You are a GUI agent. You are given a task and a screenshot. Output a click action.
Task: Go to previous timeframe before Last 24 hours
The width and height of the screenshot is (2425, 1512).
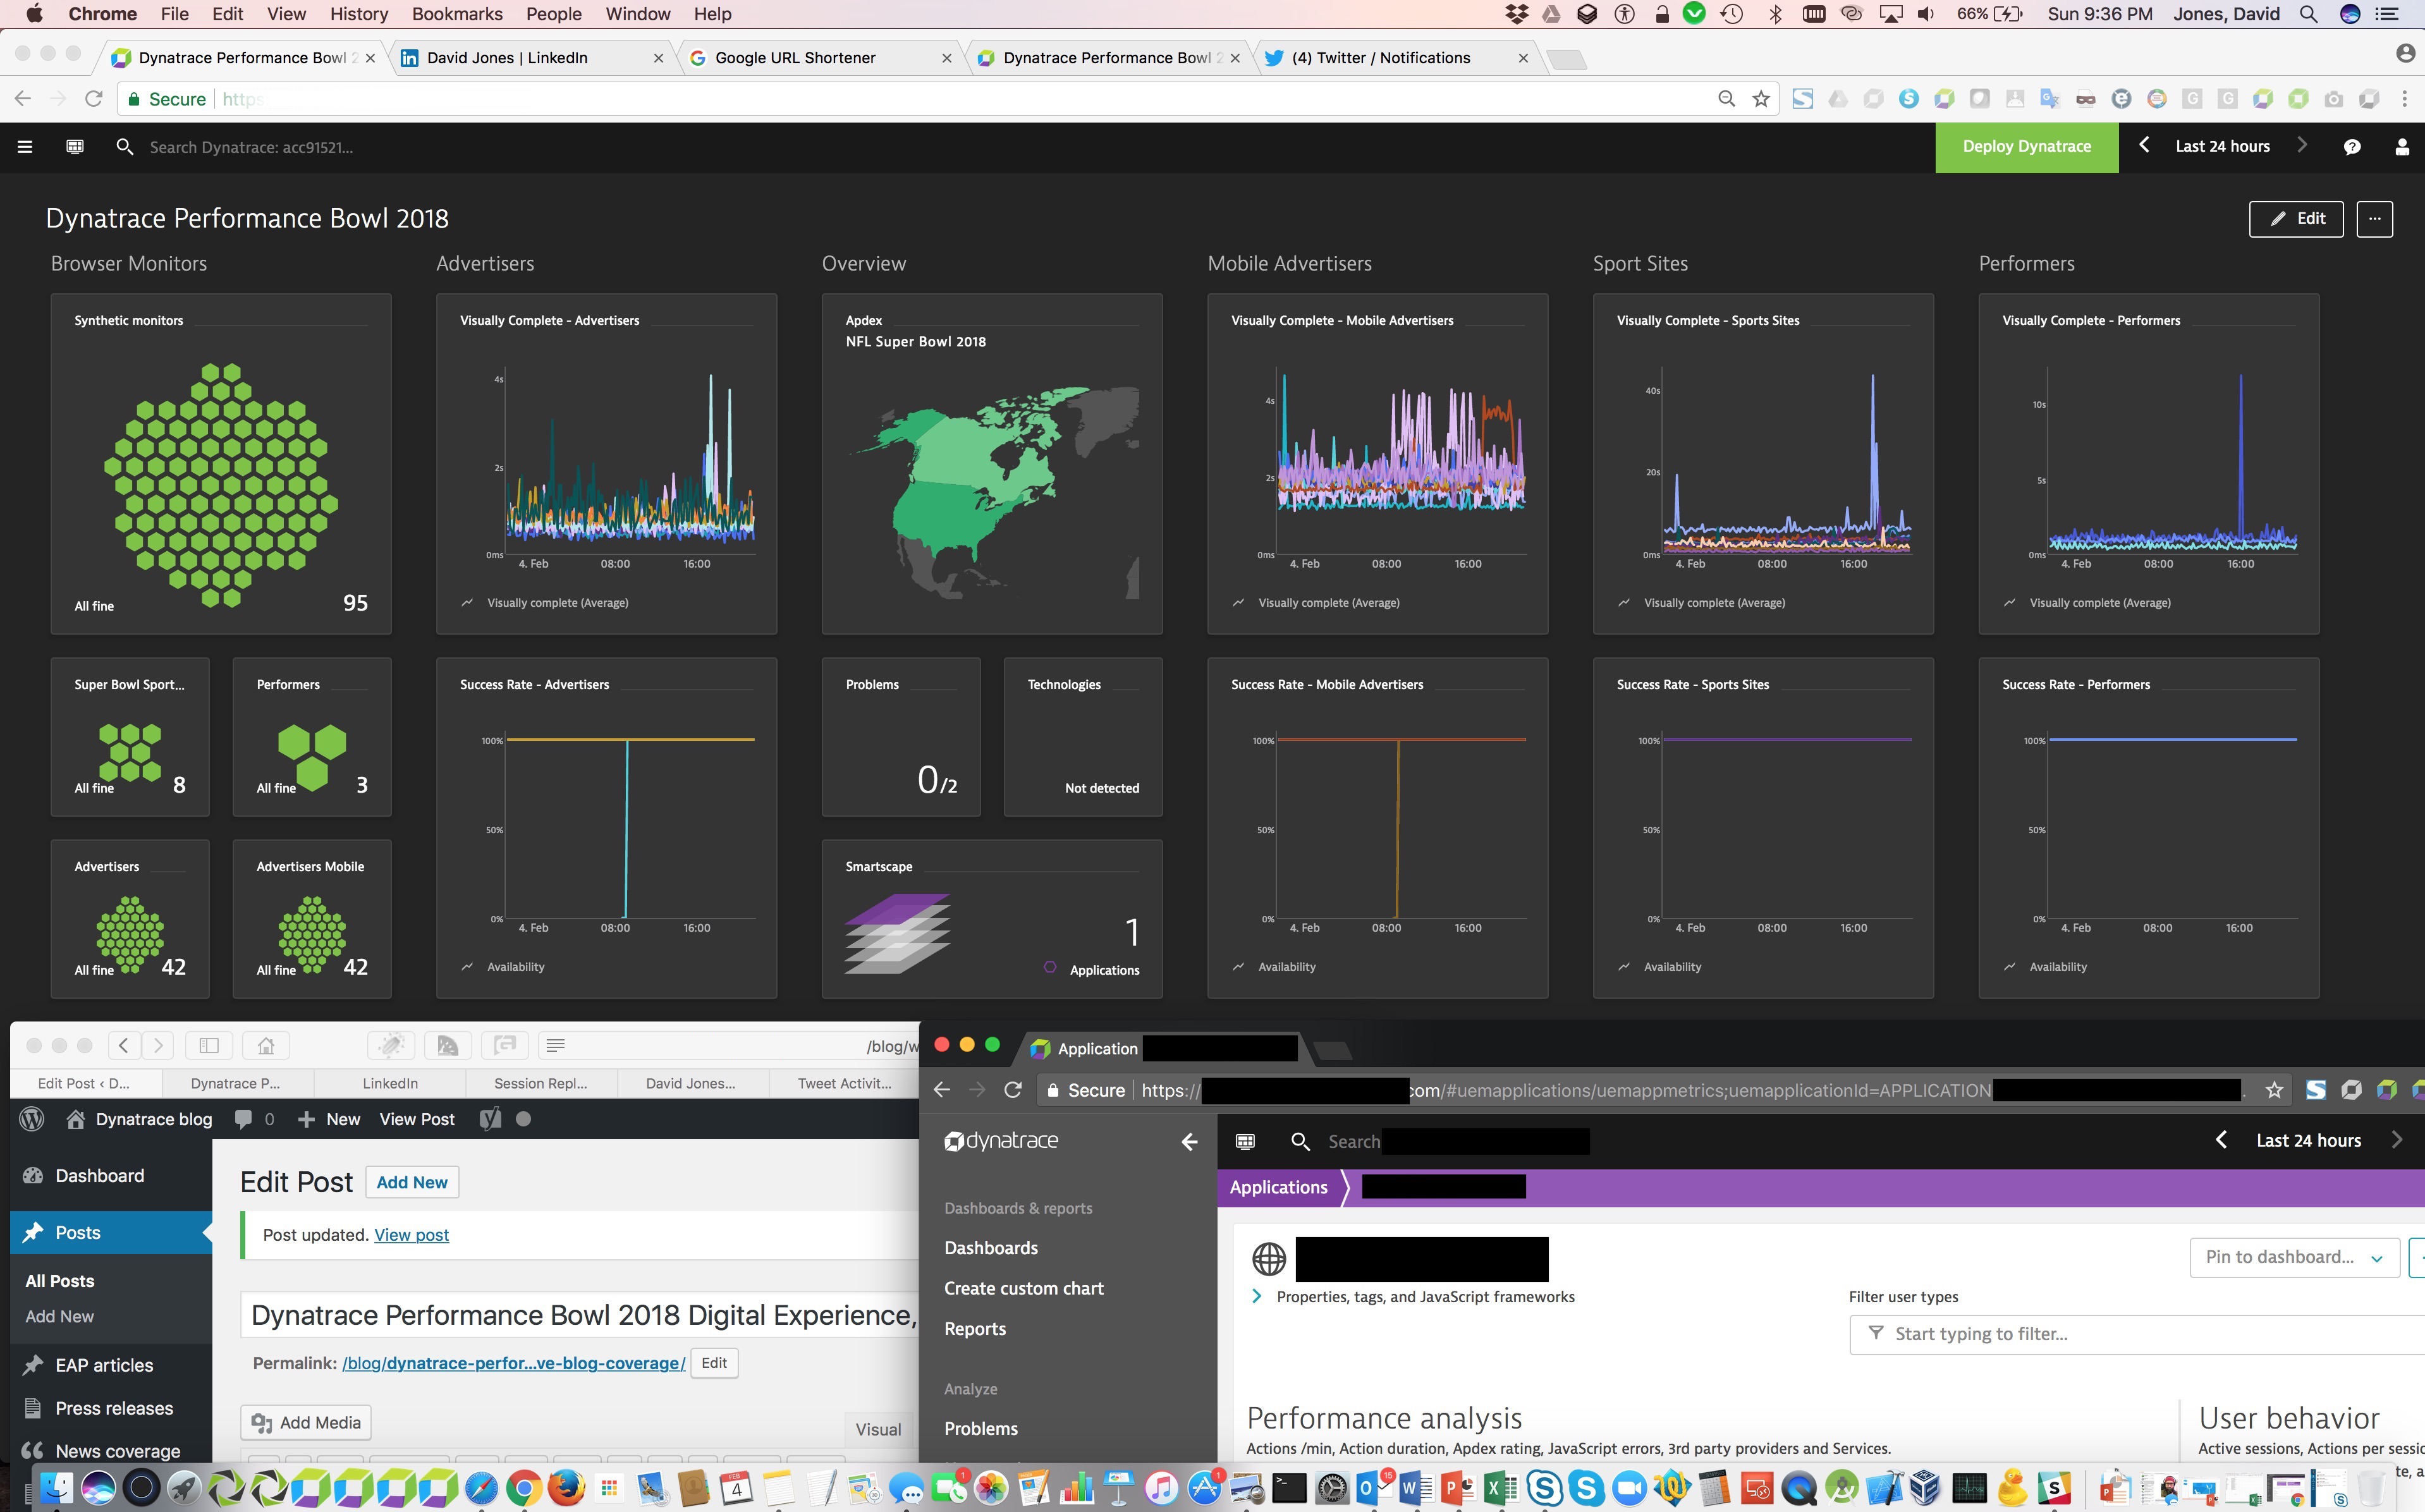[x=2144, y=145]
